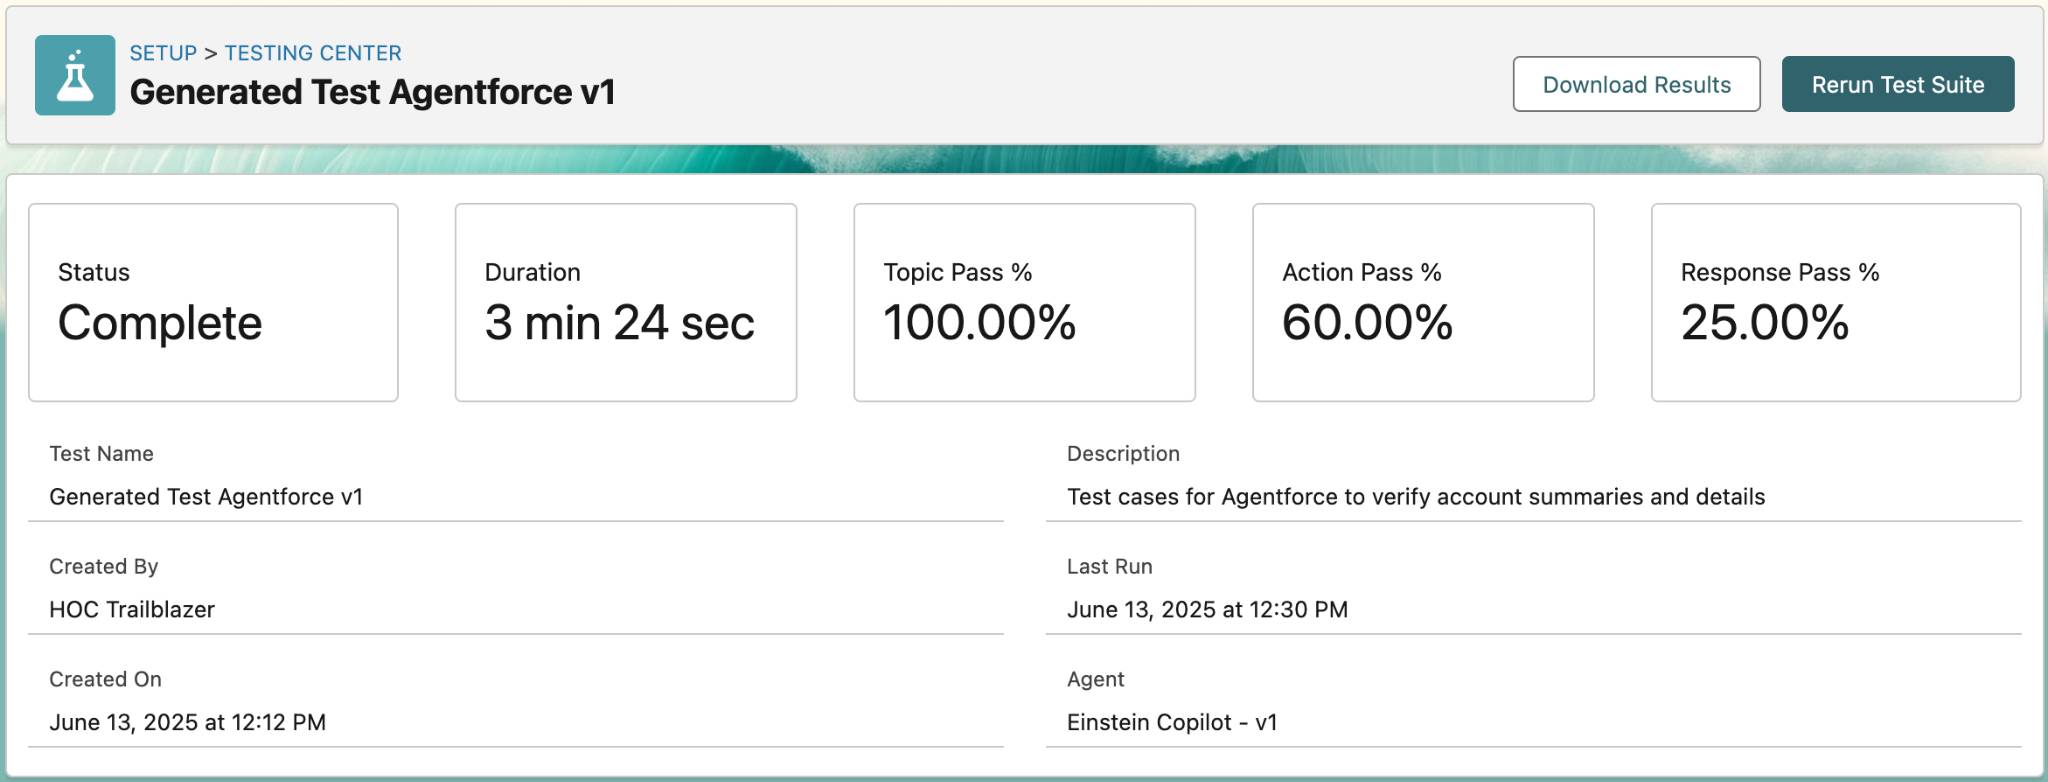The height and width of the screenshot is (782, 2048).
Task: Click the Rerun Test Suite button
Action: point(1897,84)
